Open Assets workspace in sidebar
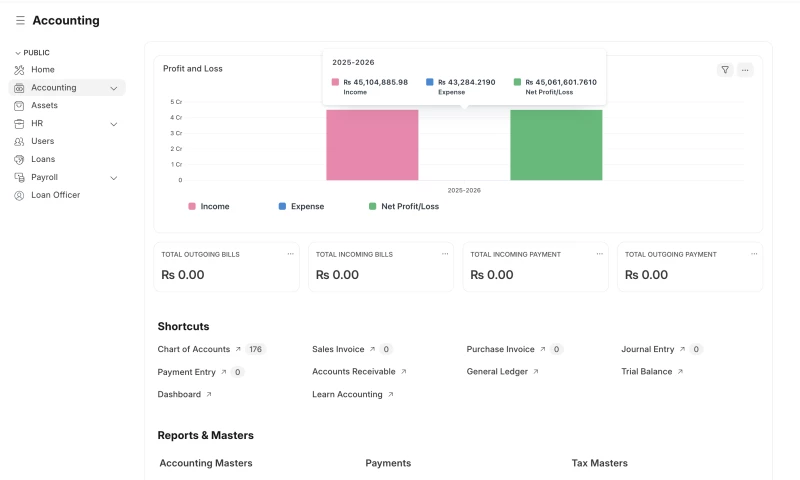The width and height of the screenshot is (800, 480). coord(44,105)
